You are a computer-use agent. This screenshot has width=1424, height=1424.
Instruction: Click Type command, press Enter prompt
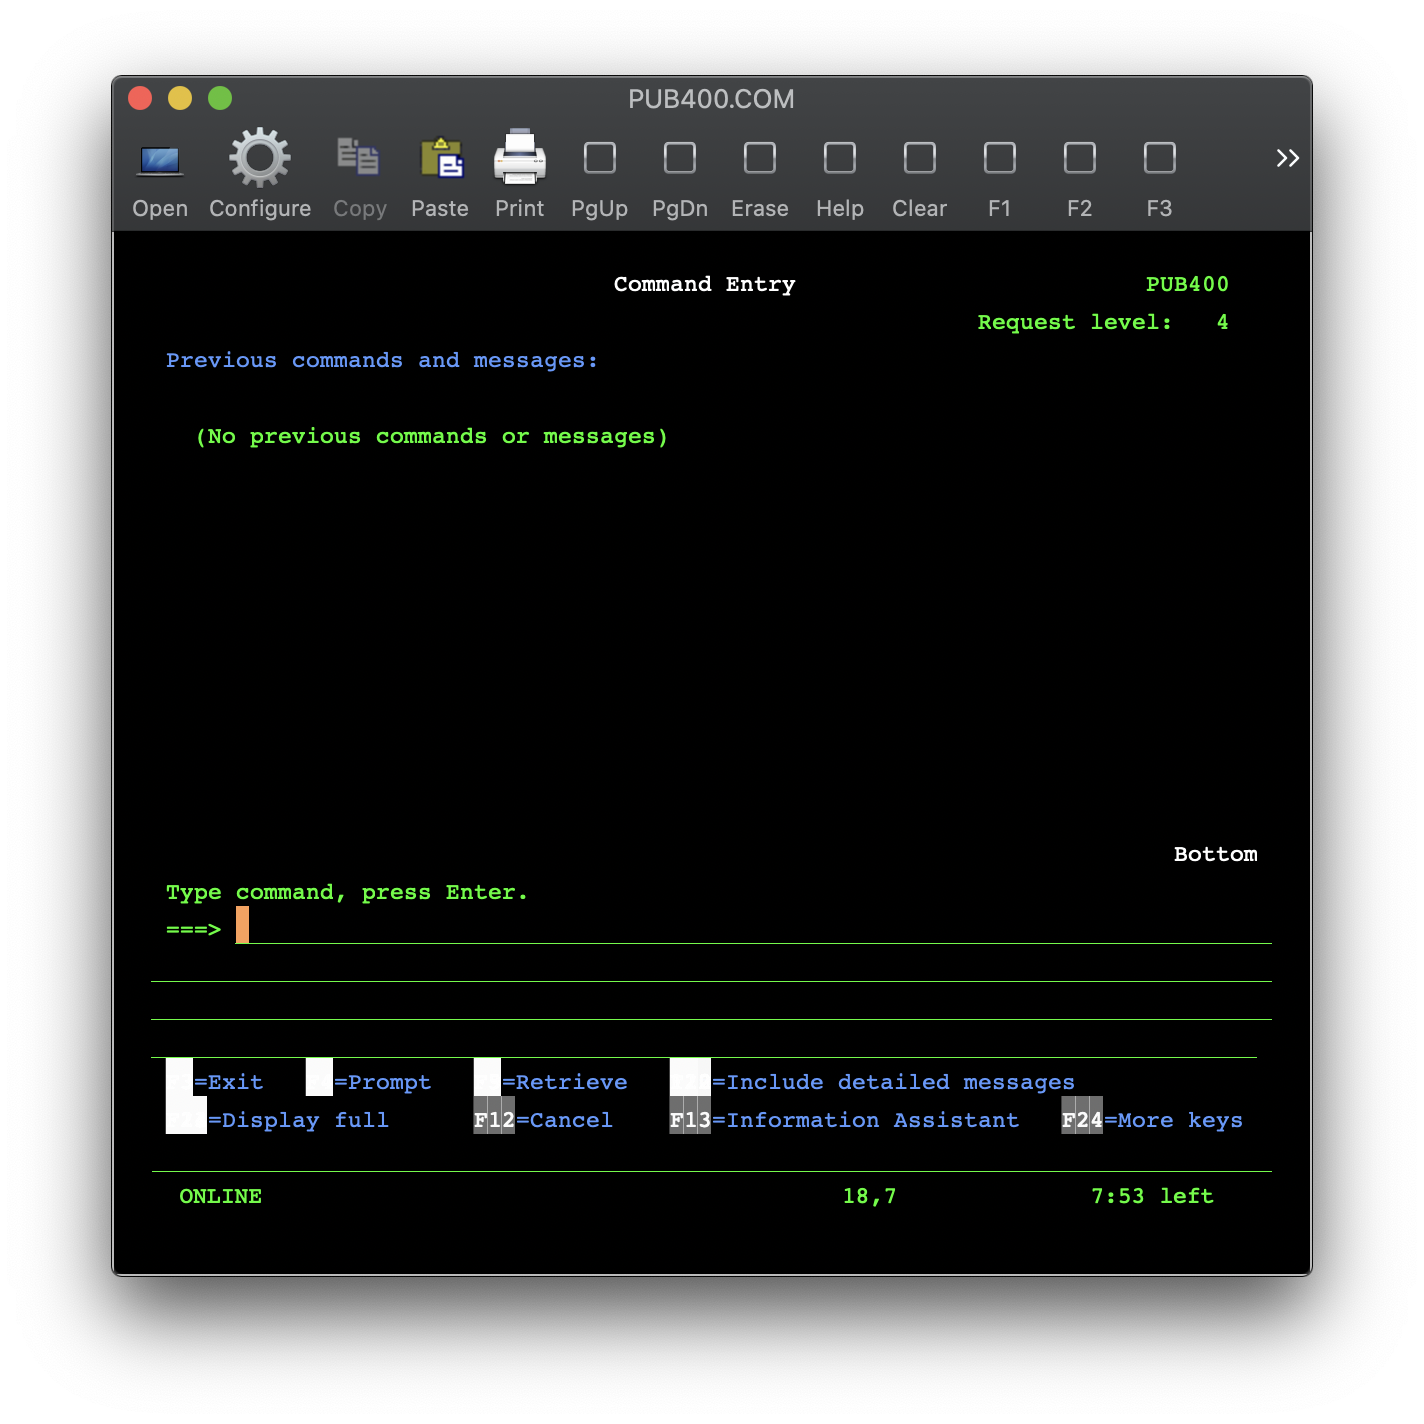click(347, 892)
